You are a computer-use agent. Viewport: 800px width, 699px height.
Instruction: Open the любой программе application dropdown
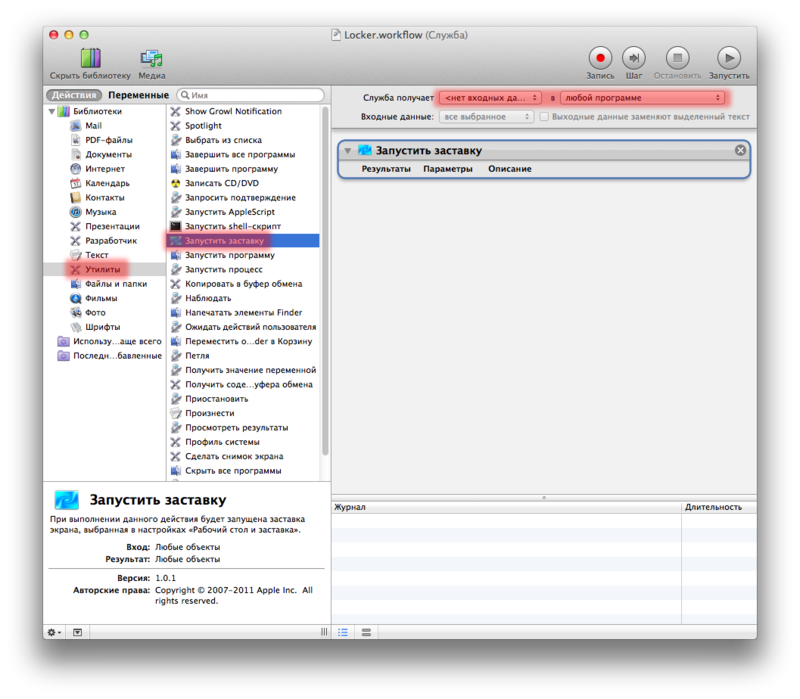tap(642, 97)
